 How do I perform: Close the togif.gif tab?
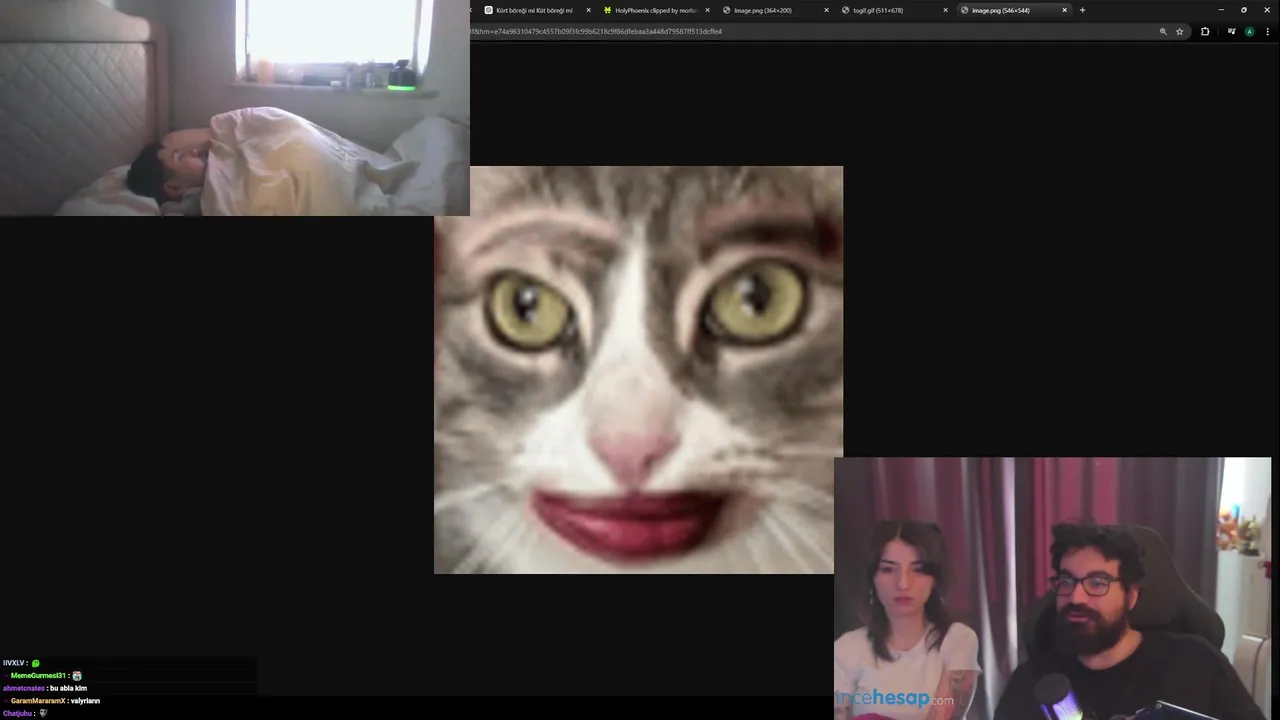click(x=945, y=10)
